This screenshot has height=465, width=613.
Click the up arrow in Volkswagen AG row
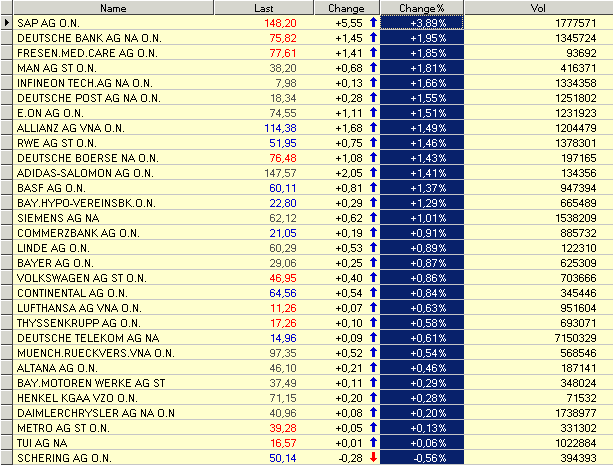[373, 278]
